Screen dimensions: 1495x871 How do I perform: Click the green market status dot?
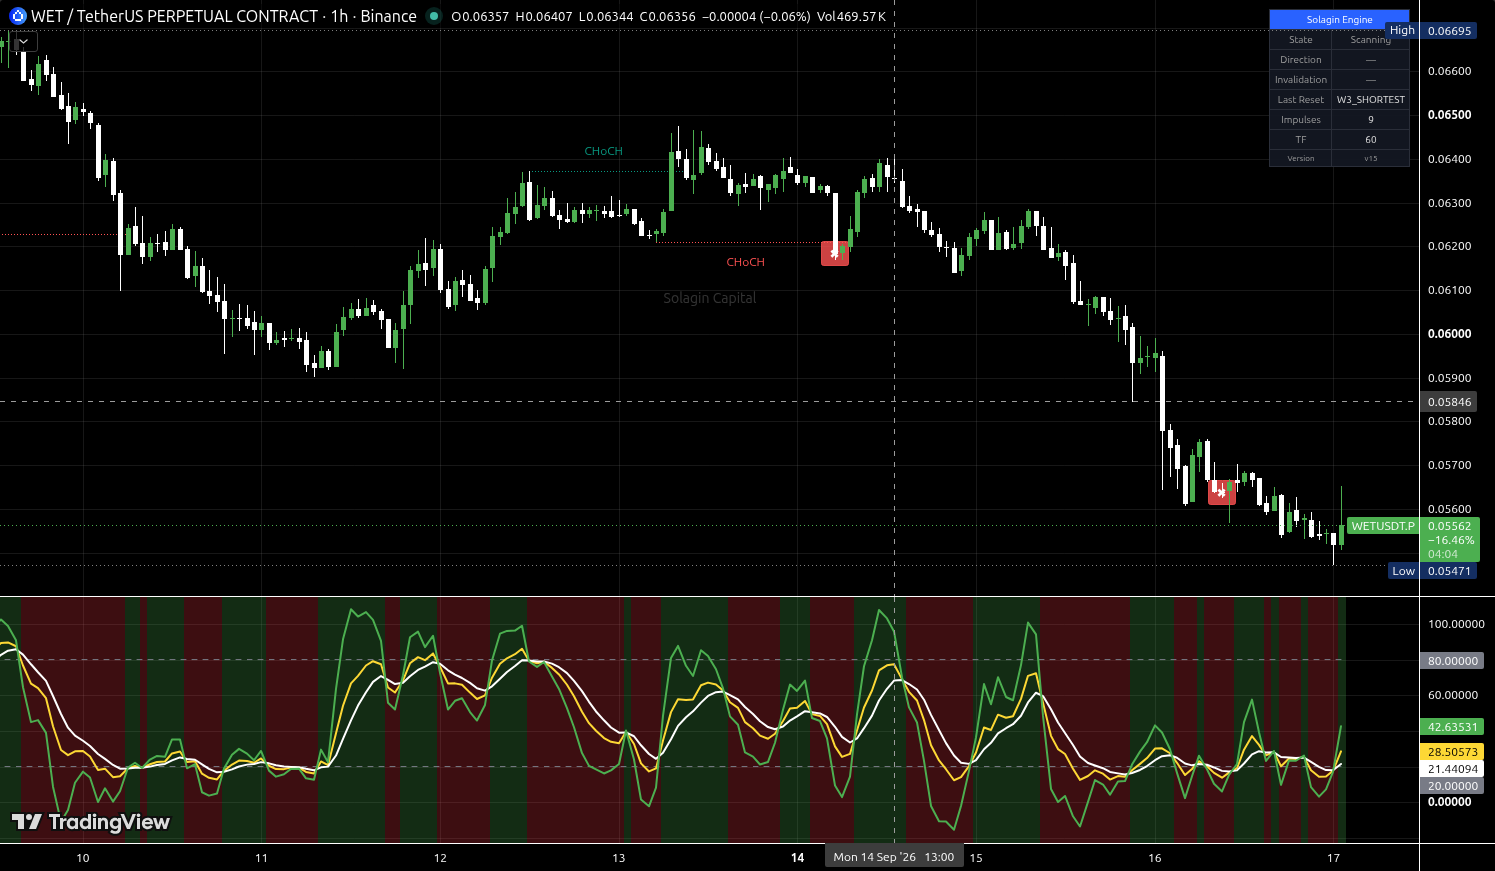(433, 16)
